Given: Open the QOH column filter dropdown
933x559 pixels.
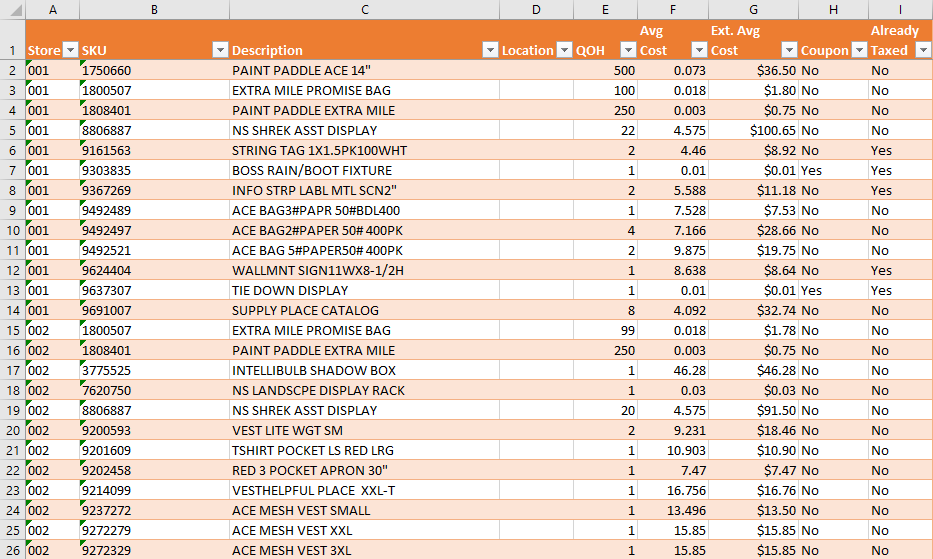Looking at the screenshot, I should [628, 50].
